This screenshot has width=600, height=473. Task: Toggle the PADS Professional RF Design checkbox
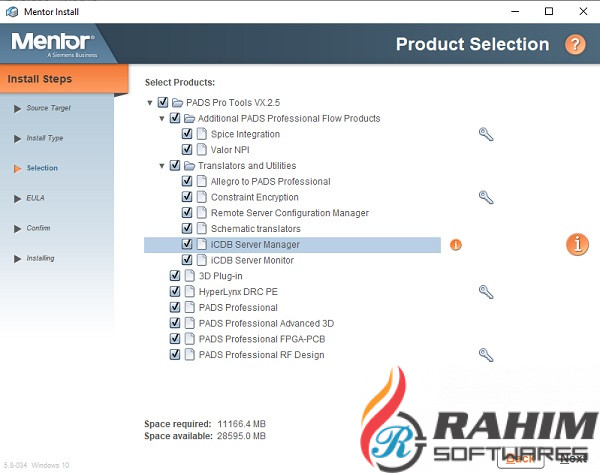(175, 354)
